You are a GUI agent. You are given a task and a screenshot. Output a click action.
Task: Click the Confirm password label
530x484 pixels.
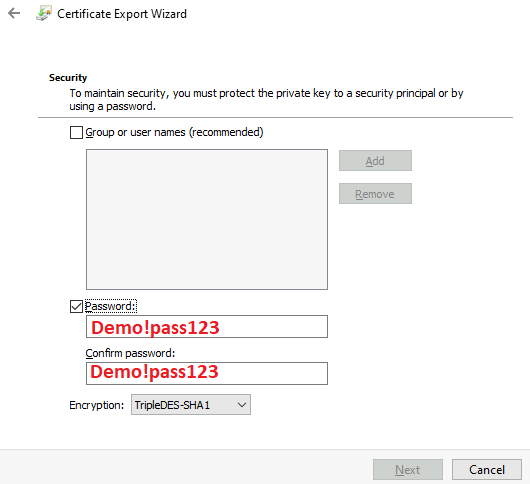(x=130, y=353)
